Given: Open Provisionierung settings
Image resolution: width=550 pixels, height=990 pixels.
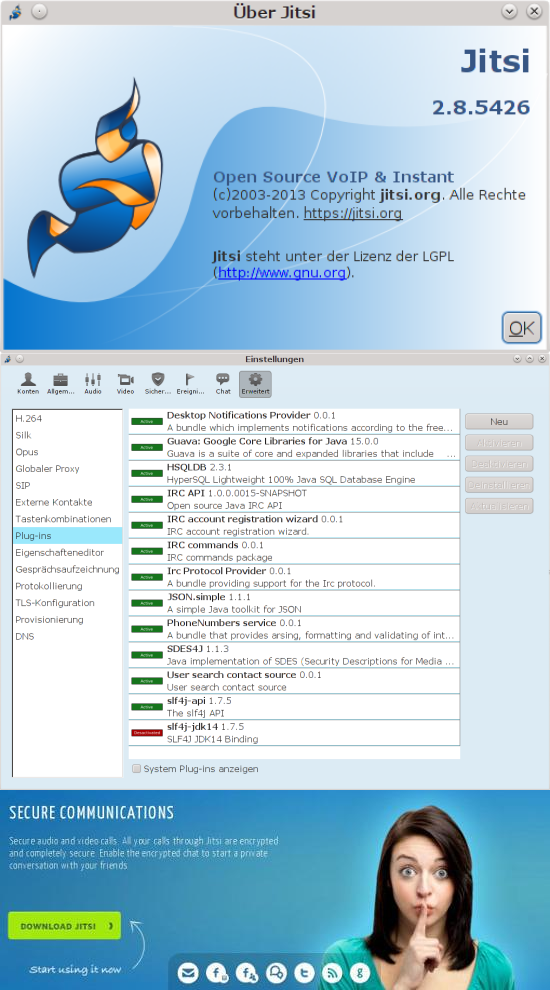Looking at the screenshot, I should pyautogui.click(x=67, y=619).
